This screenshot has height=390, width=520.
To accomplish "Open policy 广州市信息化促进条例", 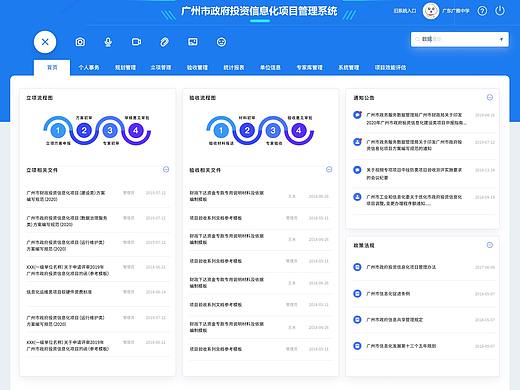I will tap(388, 294).
